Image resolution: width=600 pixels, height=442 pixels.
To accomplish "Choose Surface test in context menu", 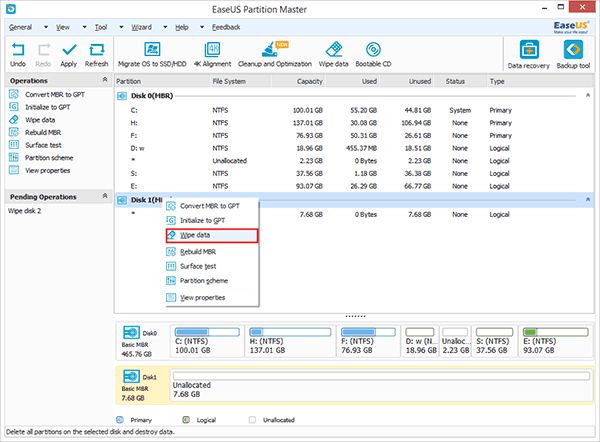I will coord(212,266).
